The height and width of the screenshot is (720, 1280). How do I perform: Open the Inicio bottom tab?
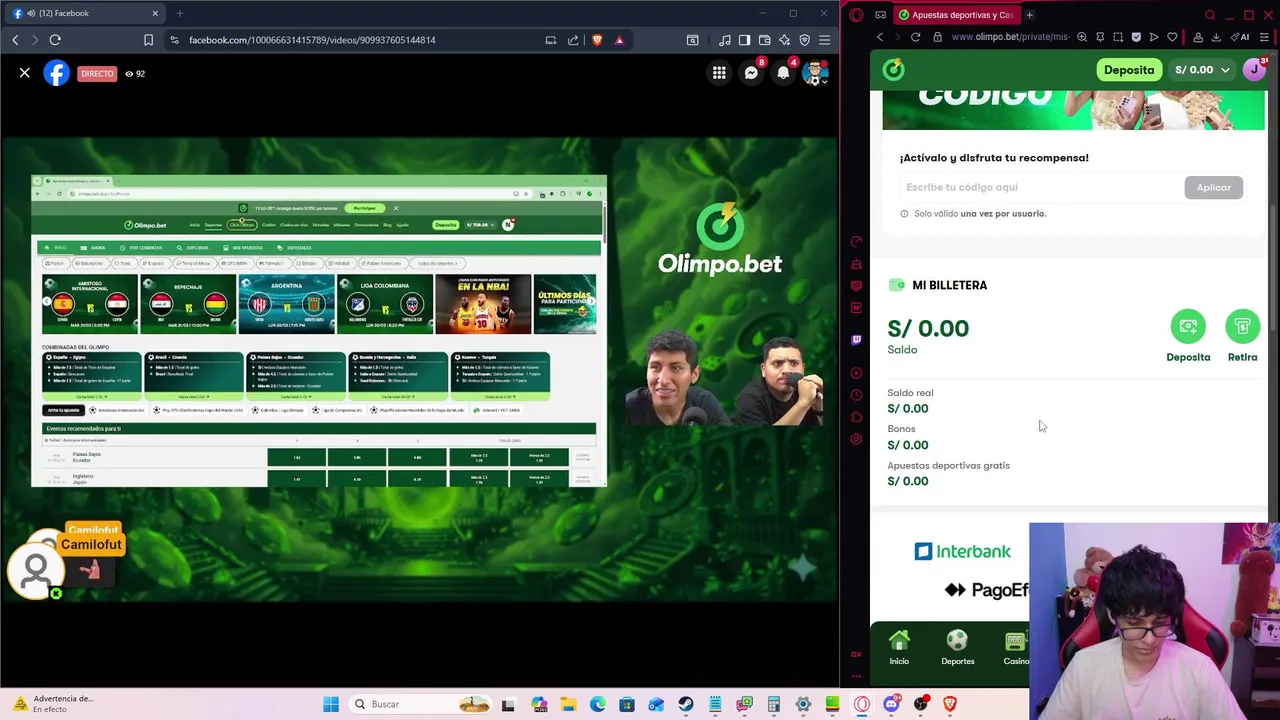coord(899,648)
